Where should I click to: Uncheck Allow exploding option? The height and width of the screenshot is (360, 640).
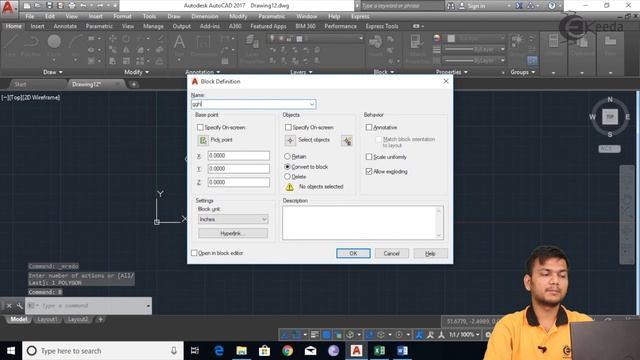pos(369,171)
